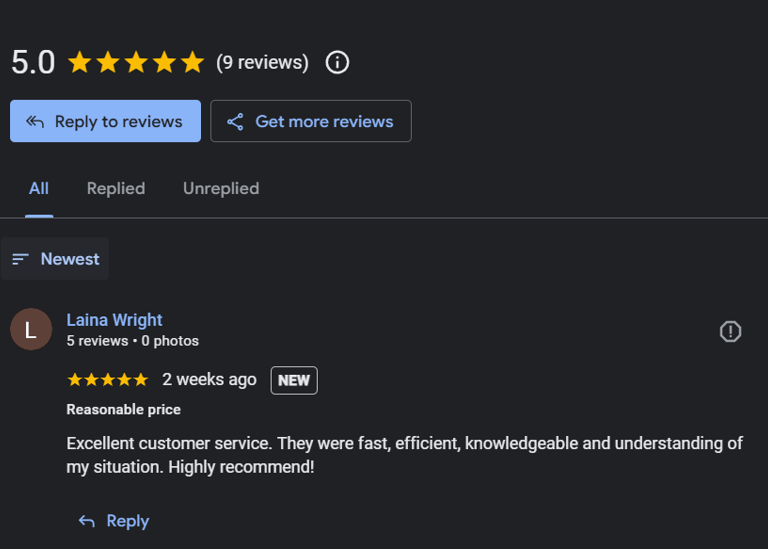Click Laina Wright's avatar with letter L
Screen dimensions: 768x549
click(x=31, y=330)
